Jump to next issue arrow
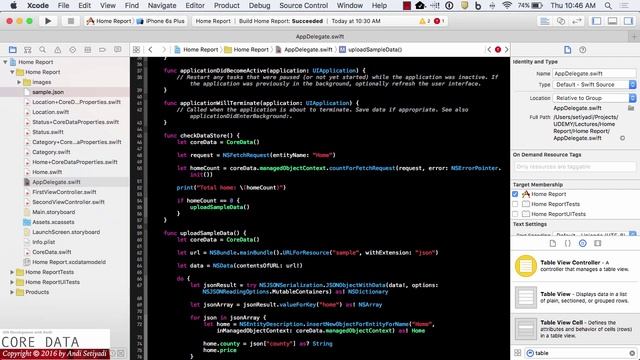Screen dimensions: 640x360 507,50
